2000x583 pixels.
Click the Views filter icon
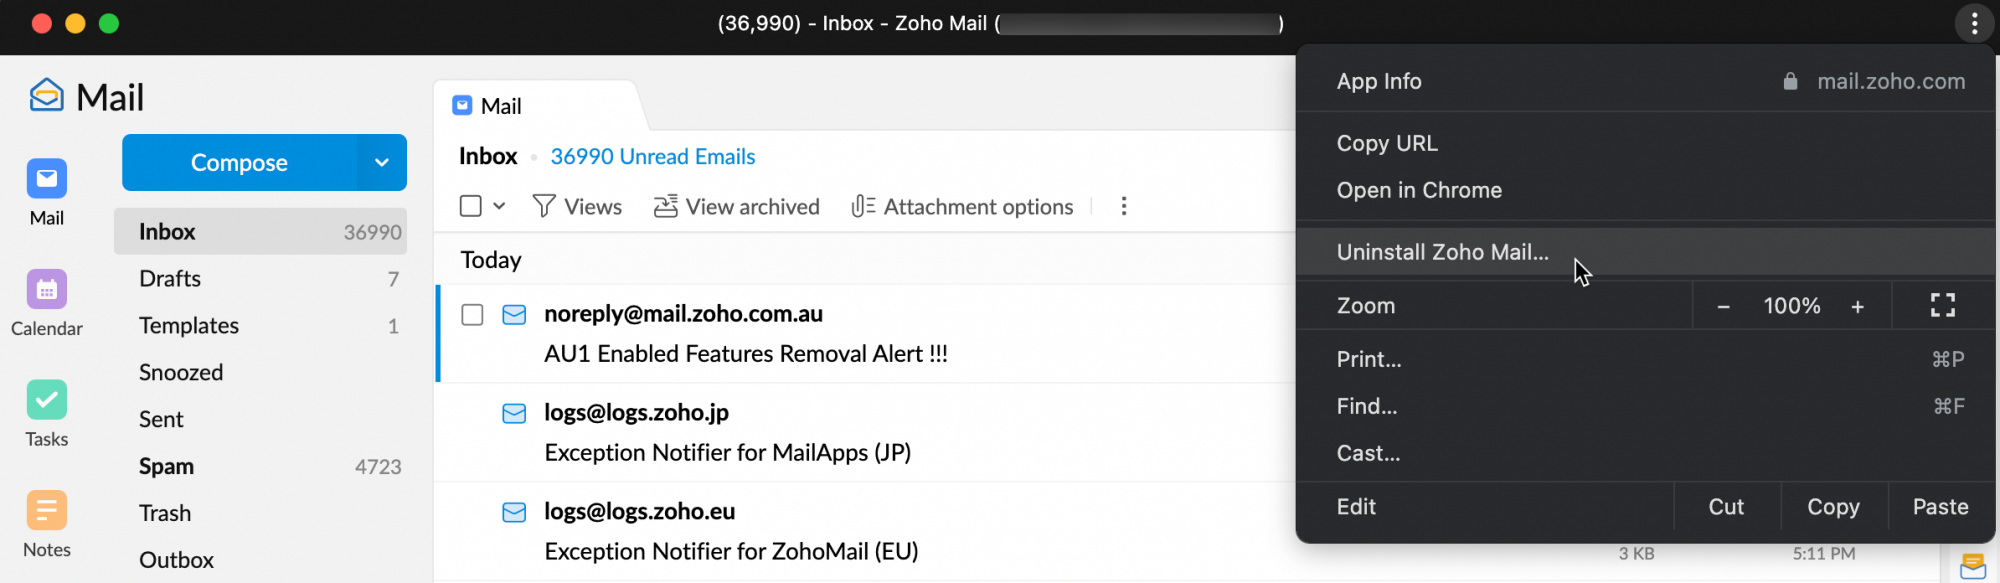pos(544,206)
